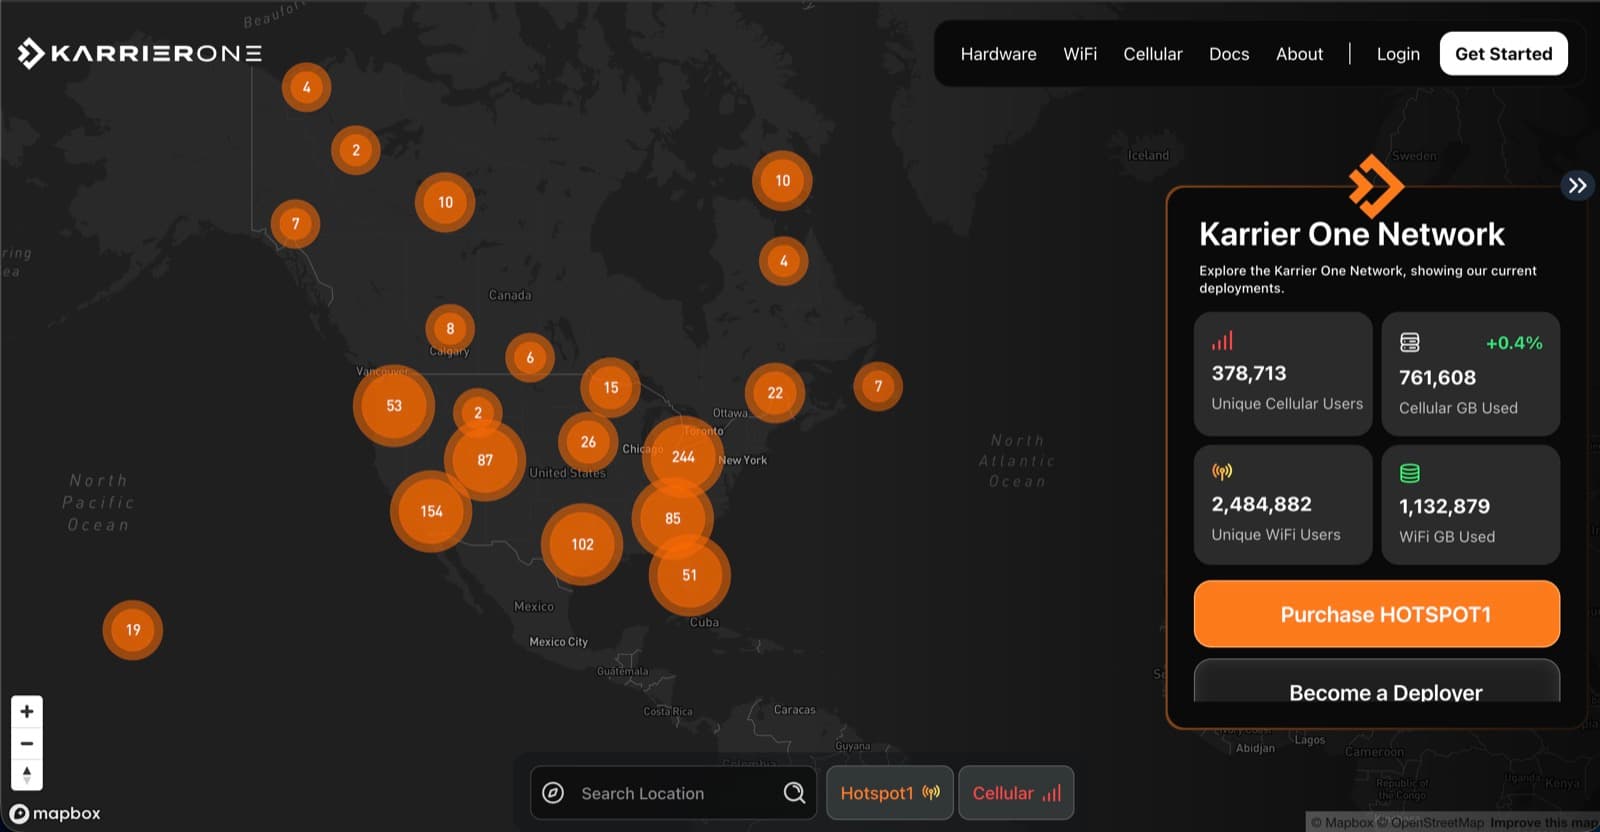Click the 51 map cluster
Screen dimensions: 1600x832
689,575
